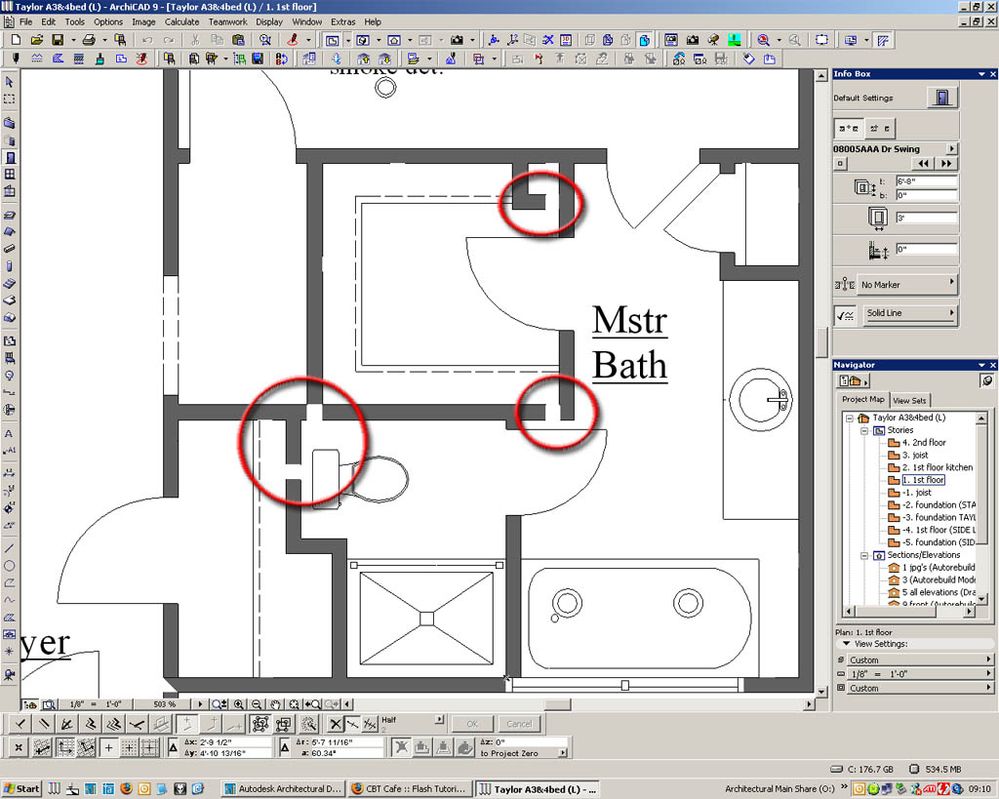999x799 pixels.
Task: Open Autodesk Architectural Desktop taskbar item
Action: point(283,789)
